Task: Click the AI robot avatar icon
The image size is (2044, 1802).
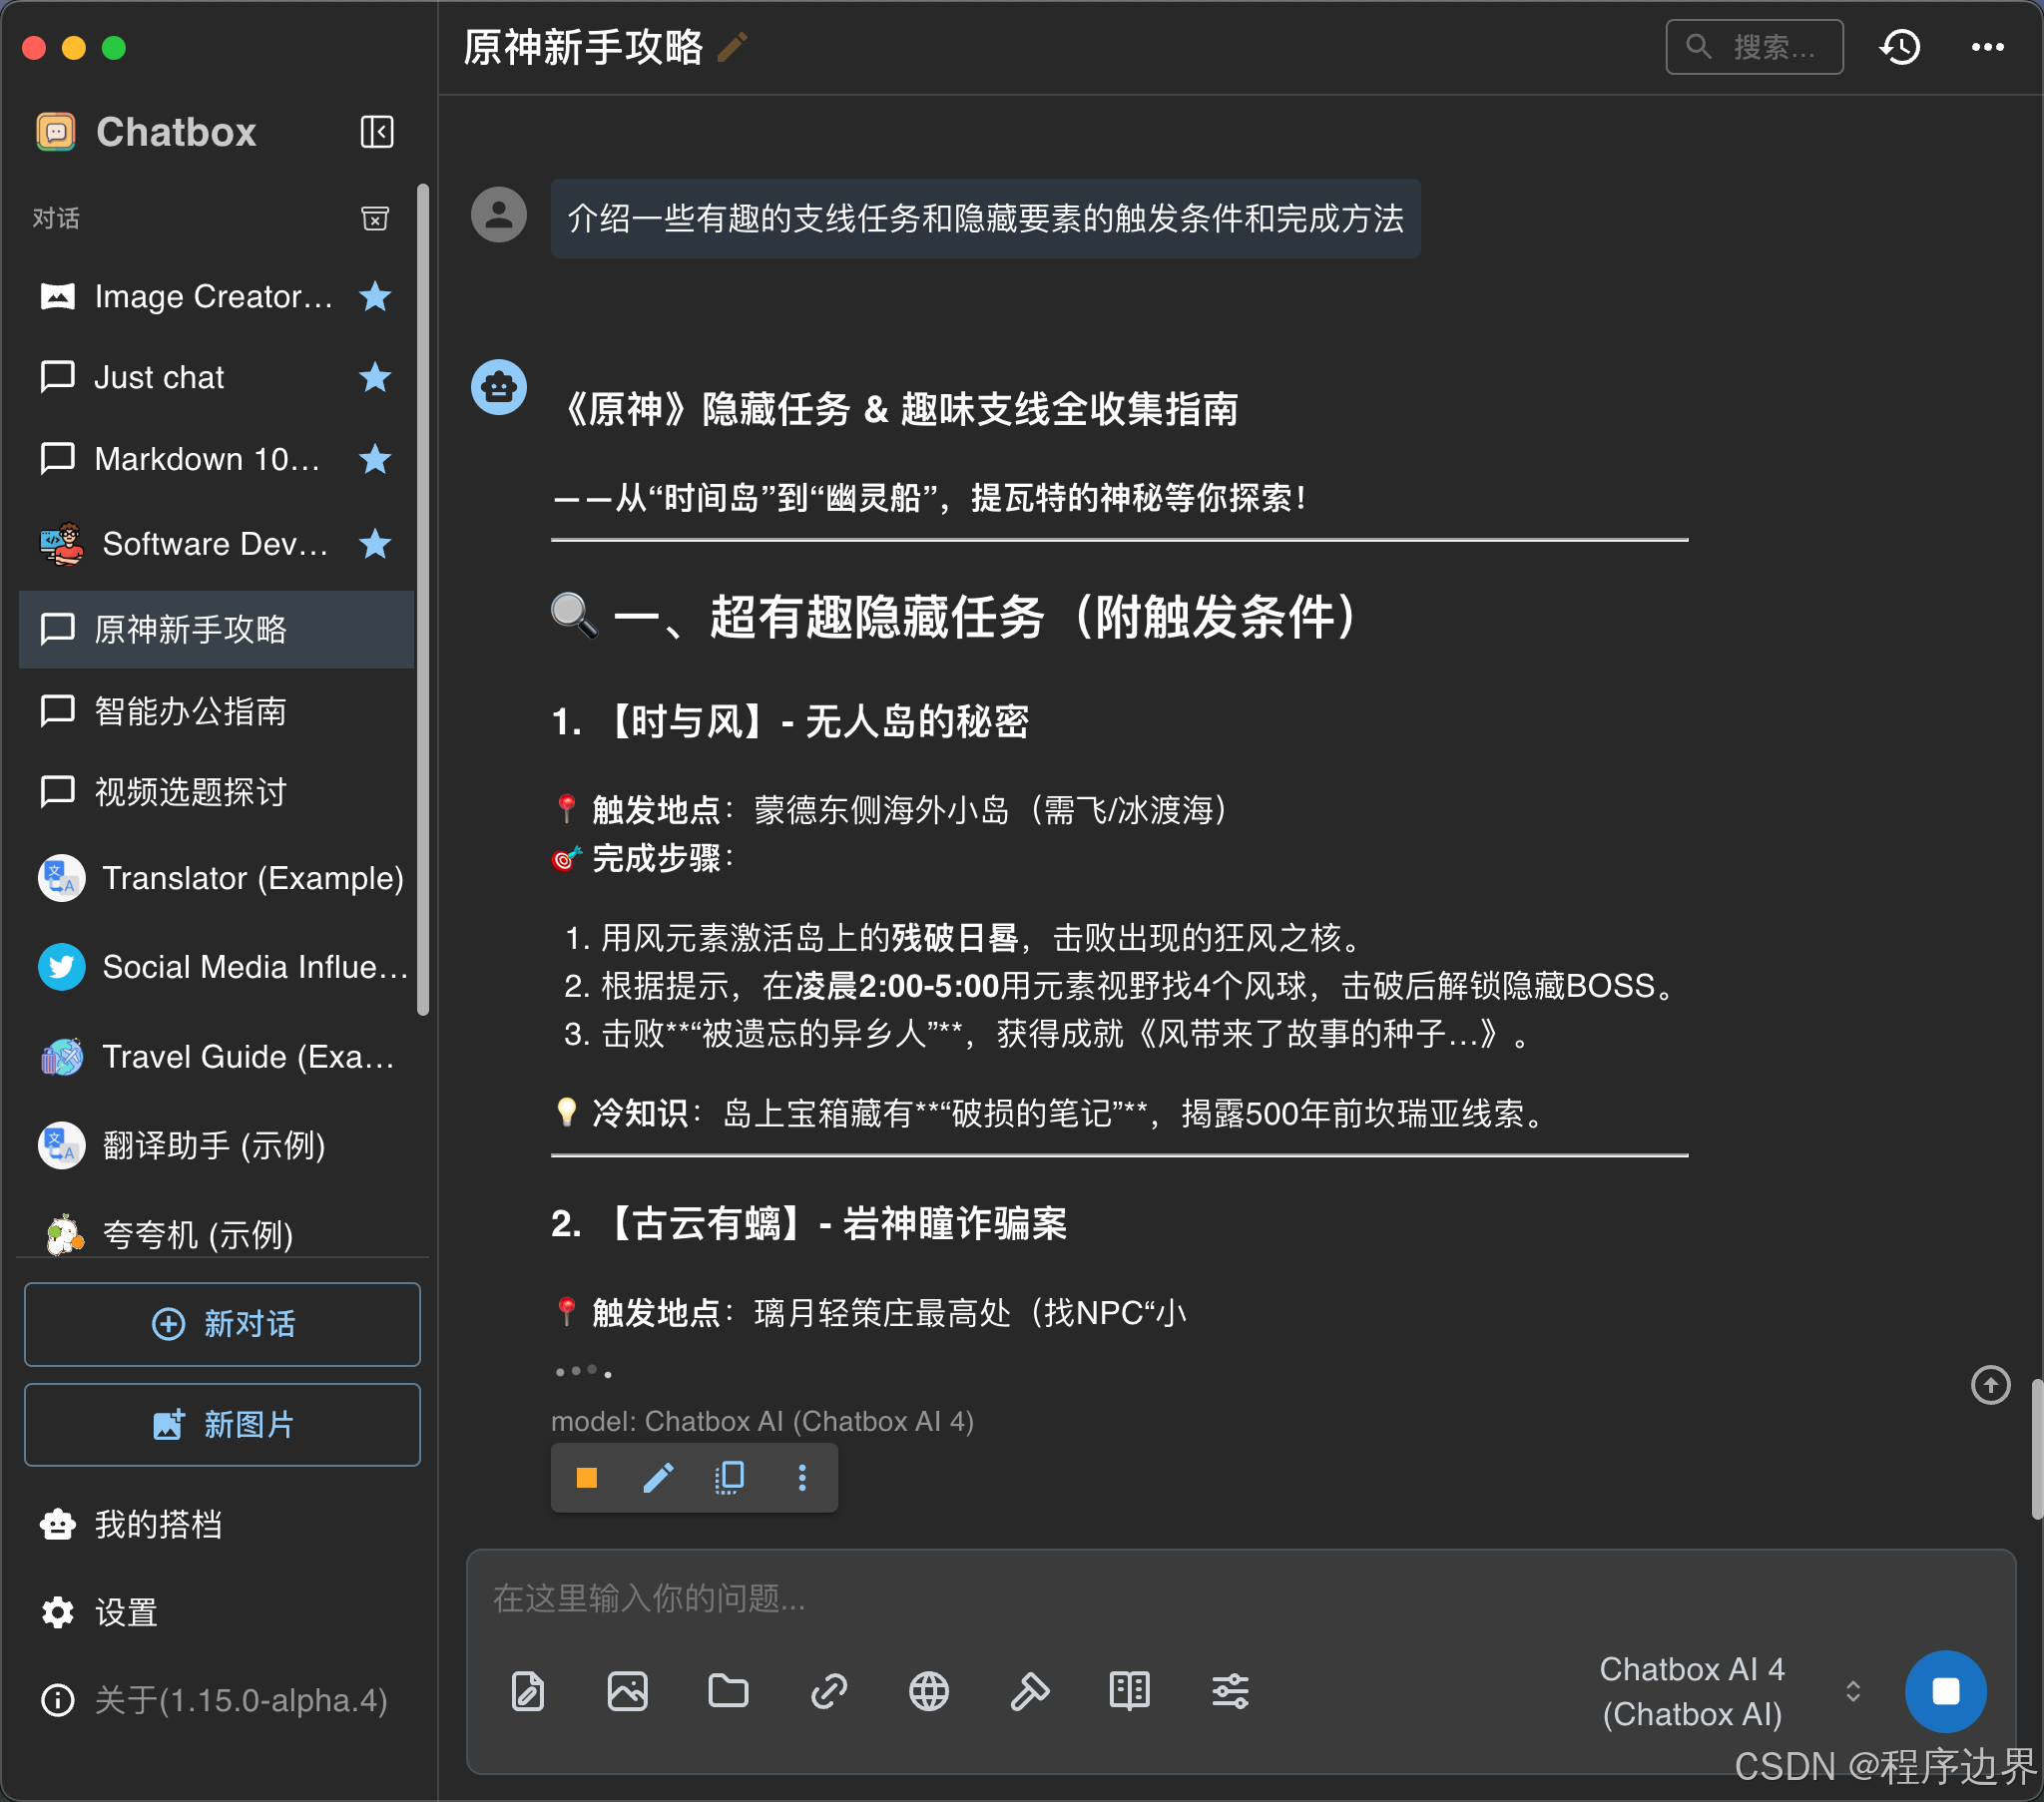Action: tap(499, 387)
